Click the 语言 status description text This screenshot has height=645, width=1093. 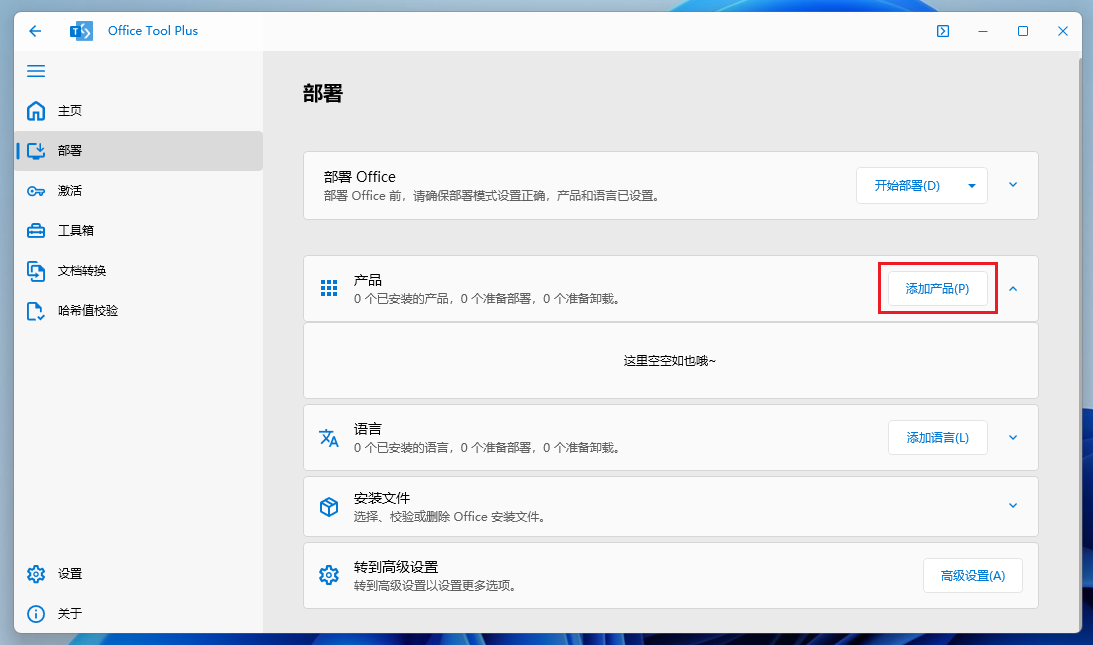point(487,448)
